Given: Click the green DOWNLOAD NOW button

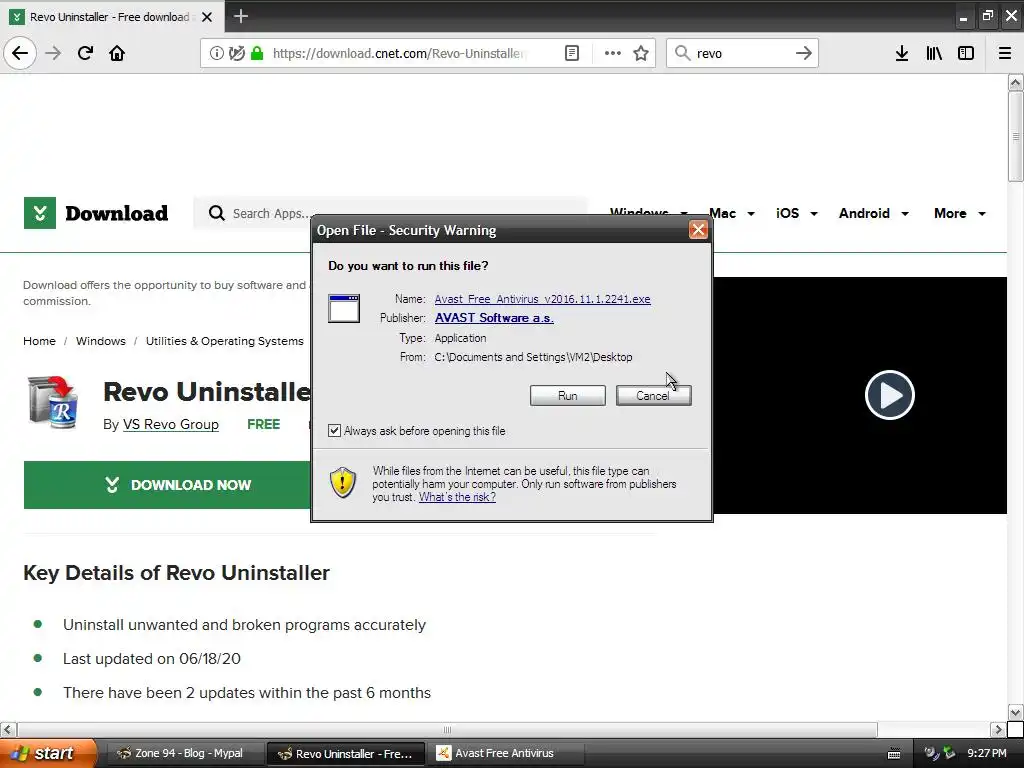Looking at the screenshot, I should point(167,485).
